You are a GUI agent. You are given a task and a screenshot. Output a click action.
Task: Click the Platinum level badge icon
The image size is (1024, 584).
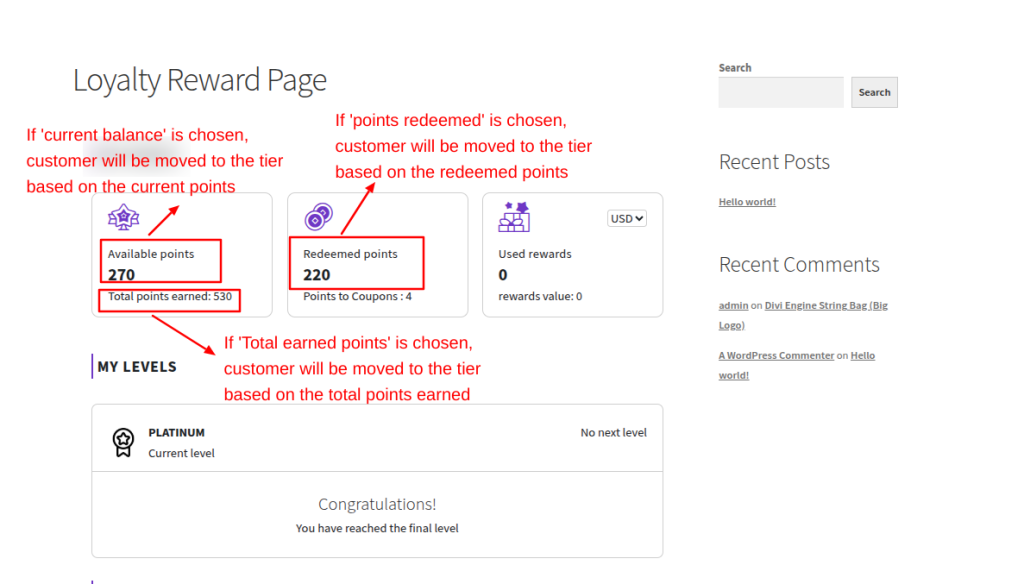(123, 442)
